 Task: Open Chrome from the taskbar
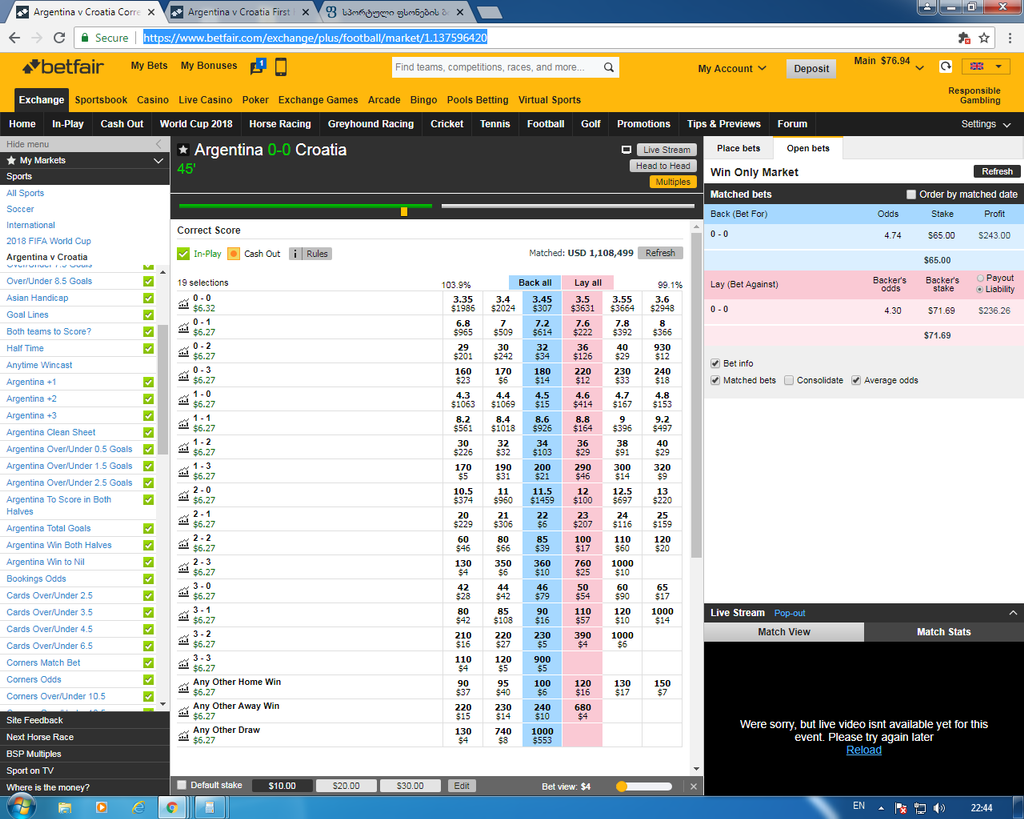click(172, 808)
